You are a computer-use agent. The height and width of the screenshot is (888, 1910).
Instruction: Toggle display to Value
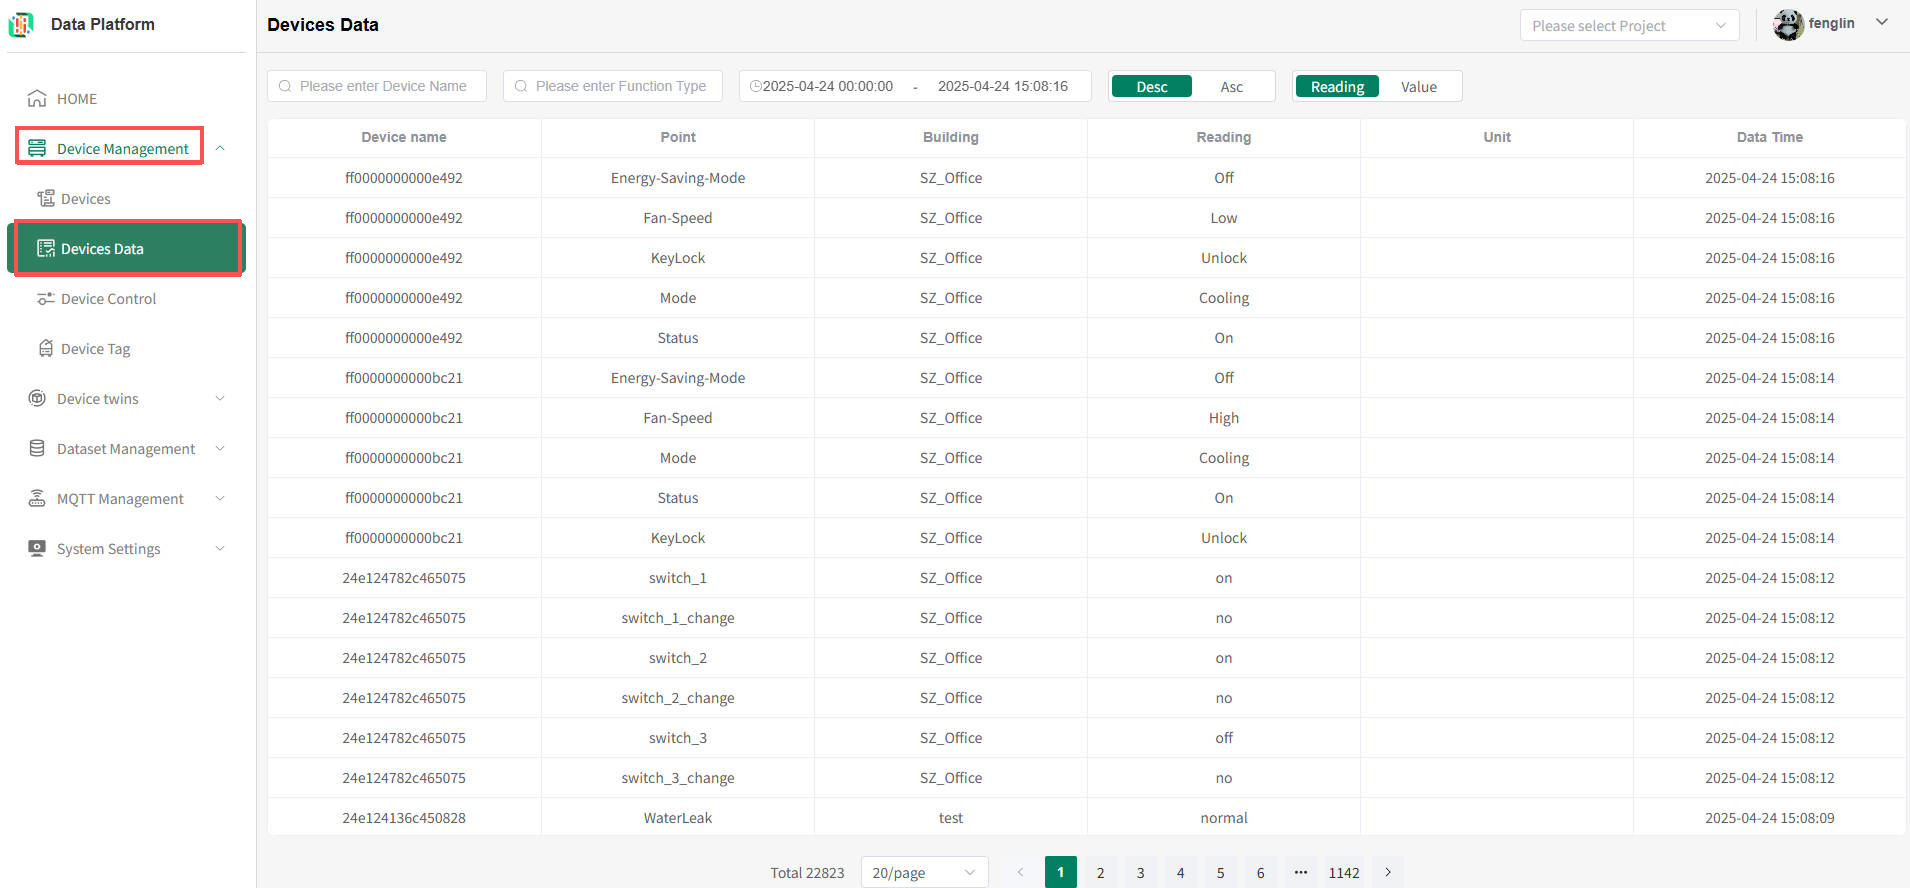pyautogui.click(x=1418, y=87)
